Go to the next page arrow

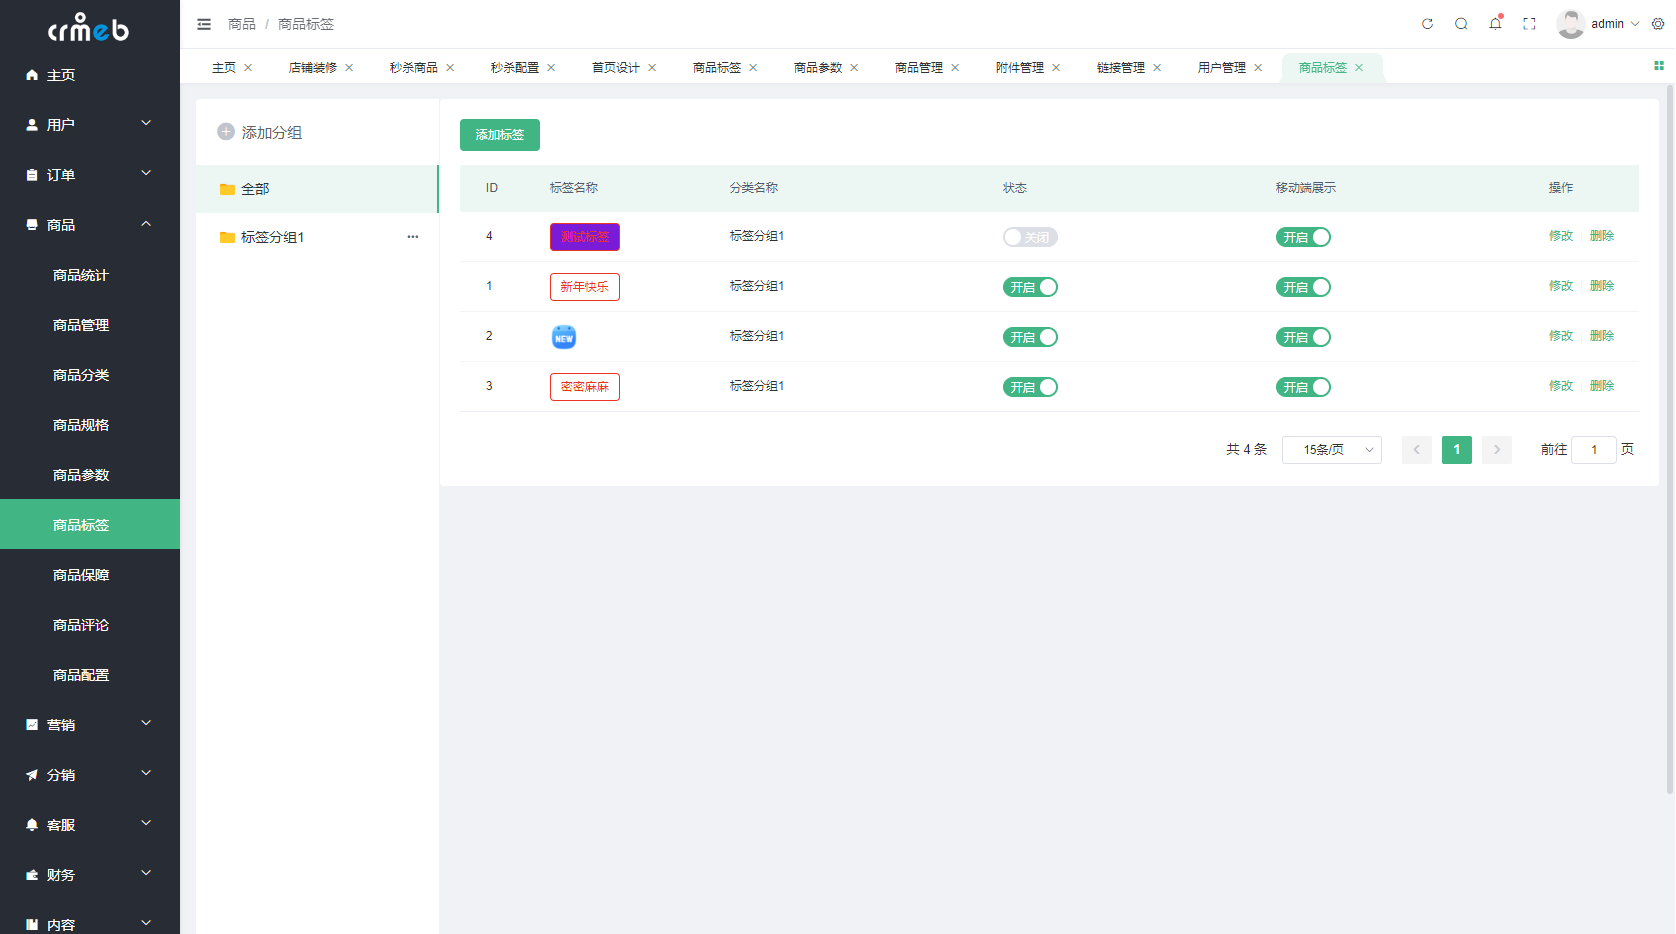click(x=1497, y=450)
